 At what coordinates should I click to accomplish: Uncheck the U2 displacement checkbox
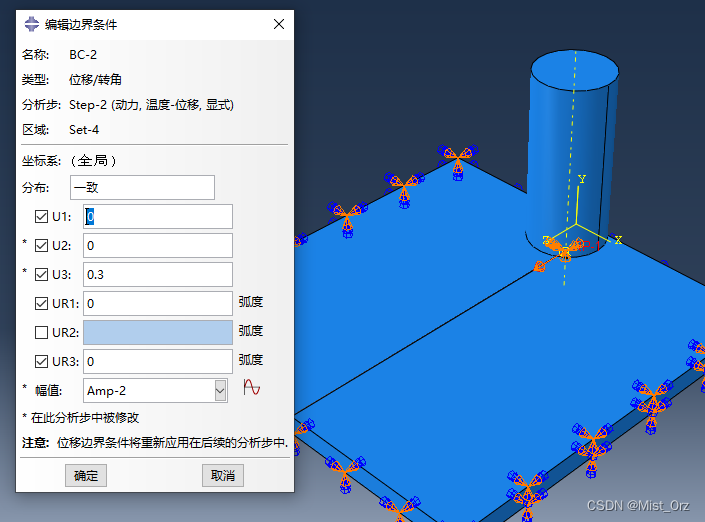41,245
